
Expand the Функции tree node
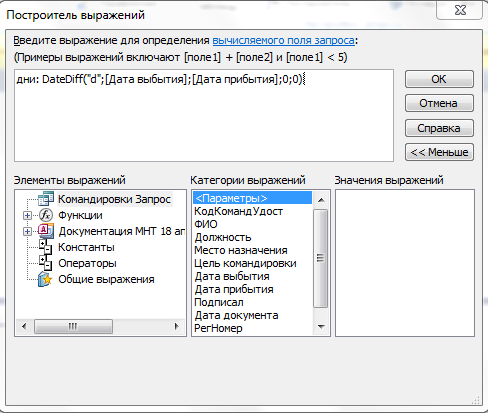(x=27, y=215)
